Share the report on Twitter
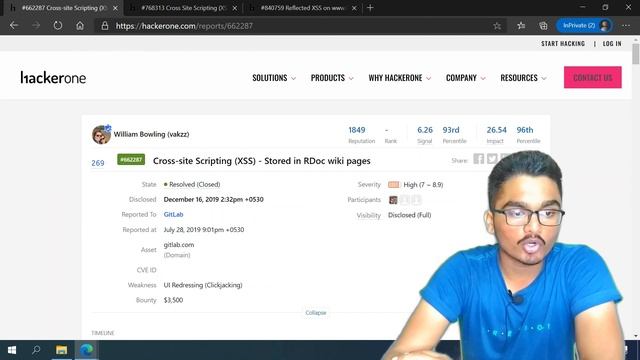The height and width of the screenshot is (360, 640). 492,159
